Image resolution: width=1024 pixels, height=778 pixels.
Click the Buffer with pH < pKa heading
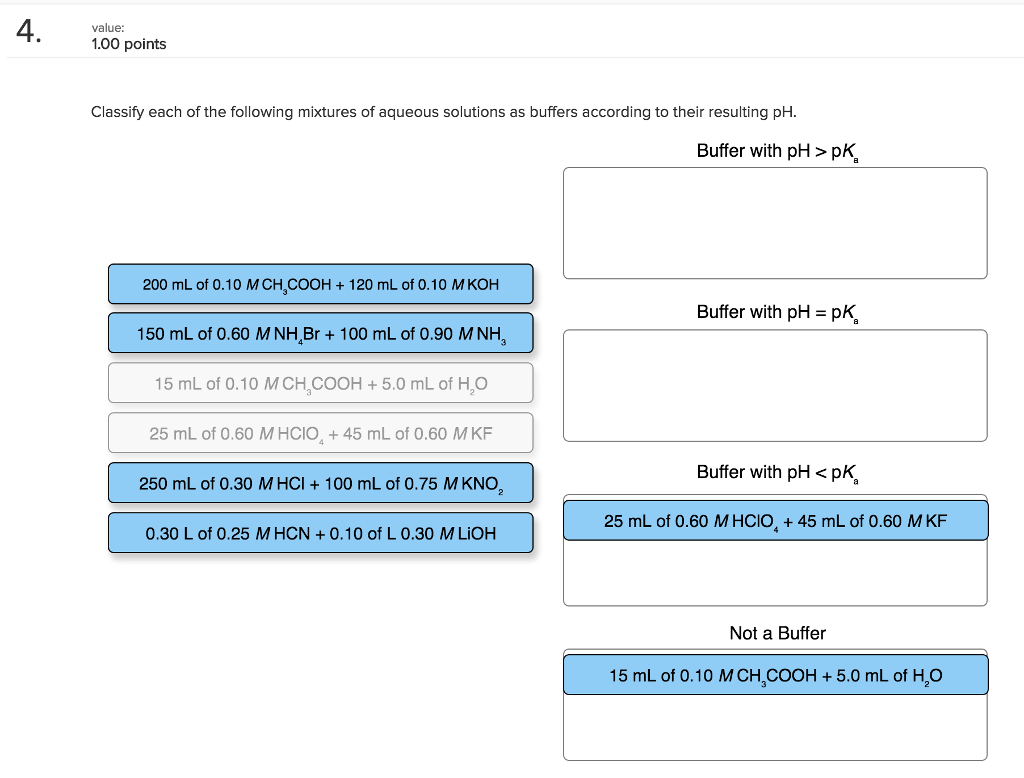775,472
